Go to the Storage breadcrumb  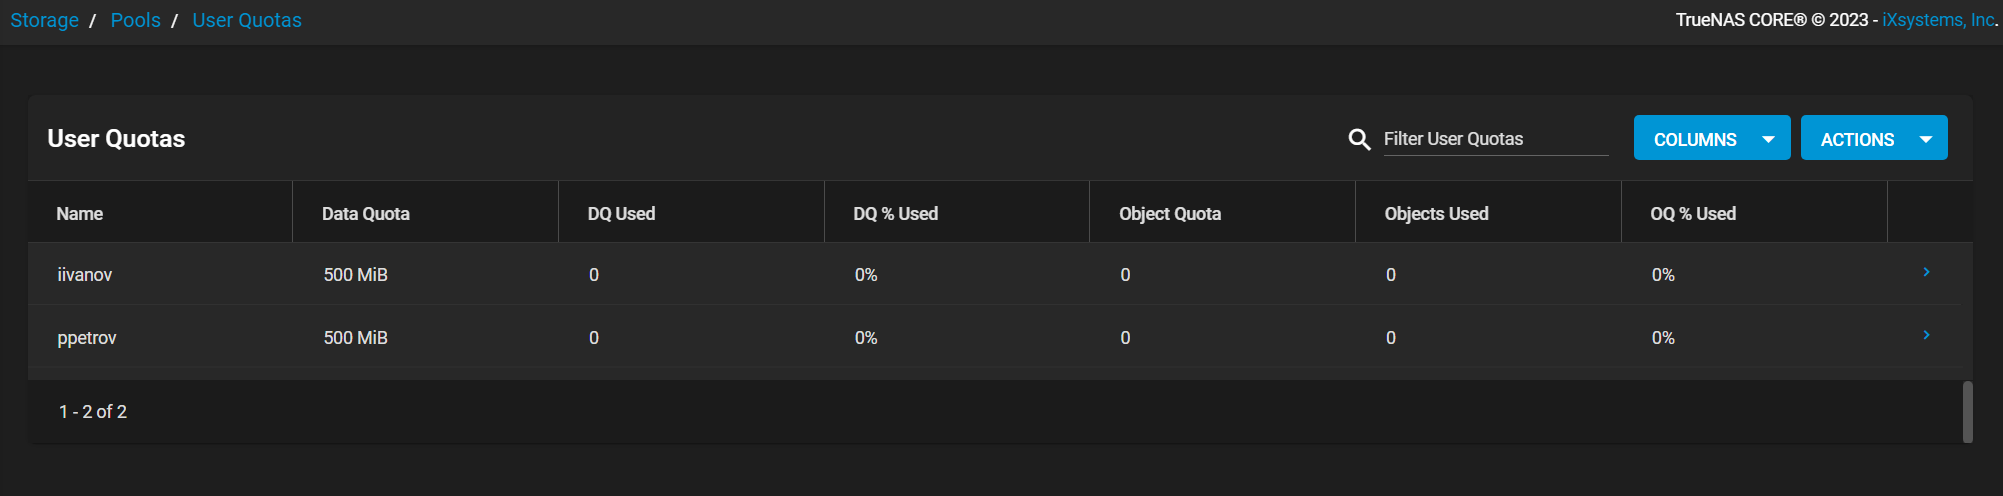44,20
